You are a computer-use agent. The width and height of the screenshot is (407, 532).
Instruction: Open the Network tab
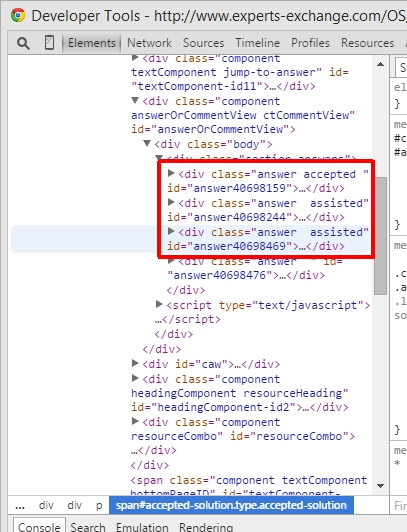pyautogui.click(x=149, y=43)
